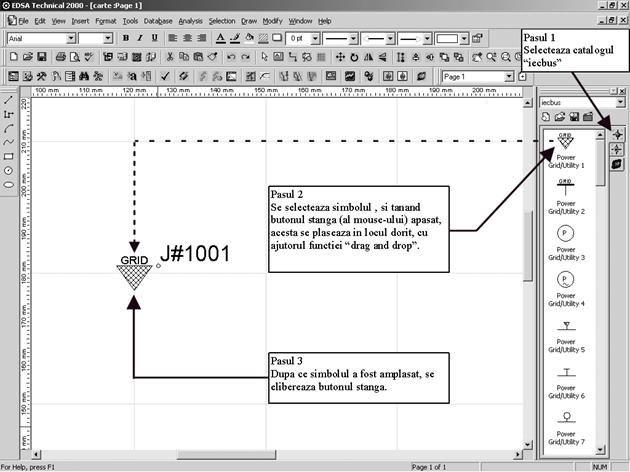This screenshot has height=472, width=630.
Task: Toggle Bold text formatting
Action: 125,39
